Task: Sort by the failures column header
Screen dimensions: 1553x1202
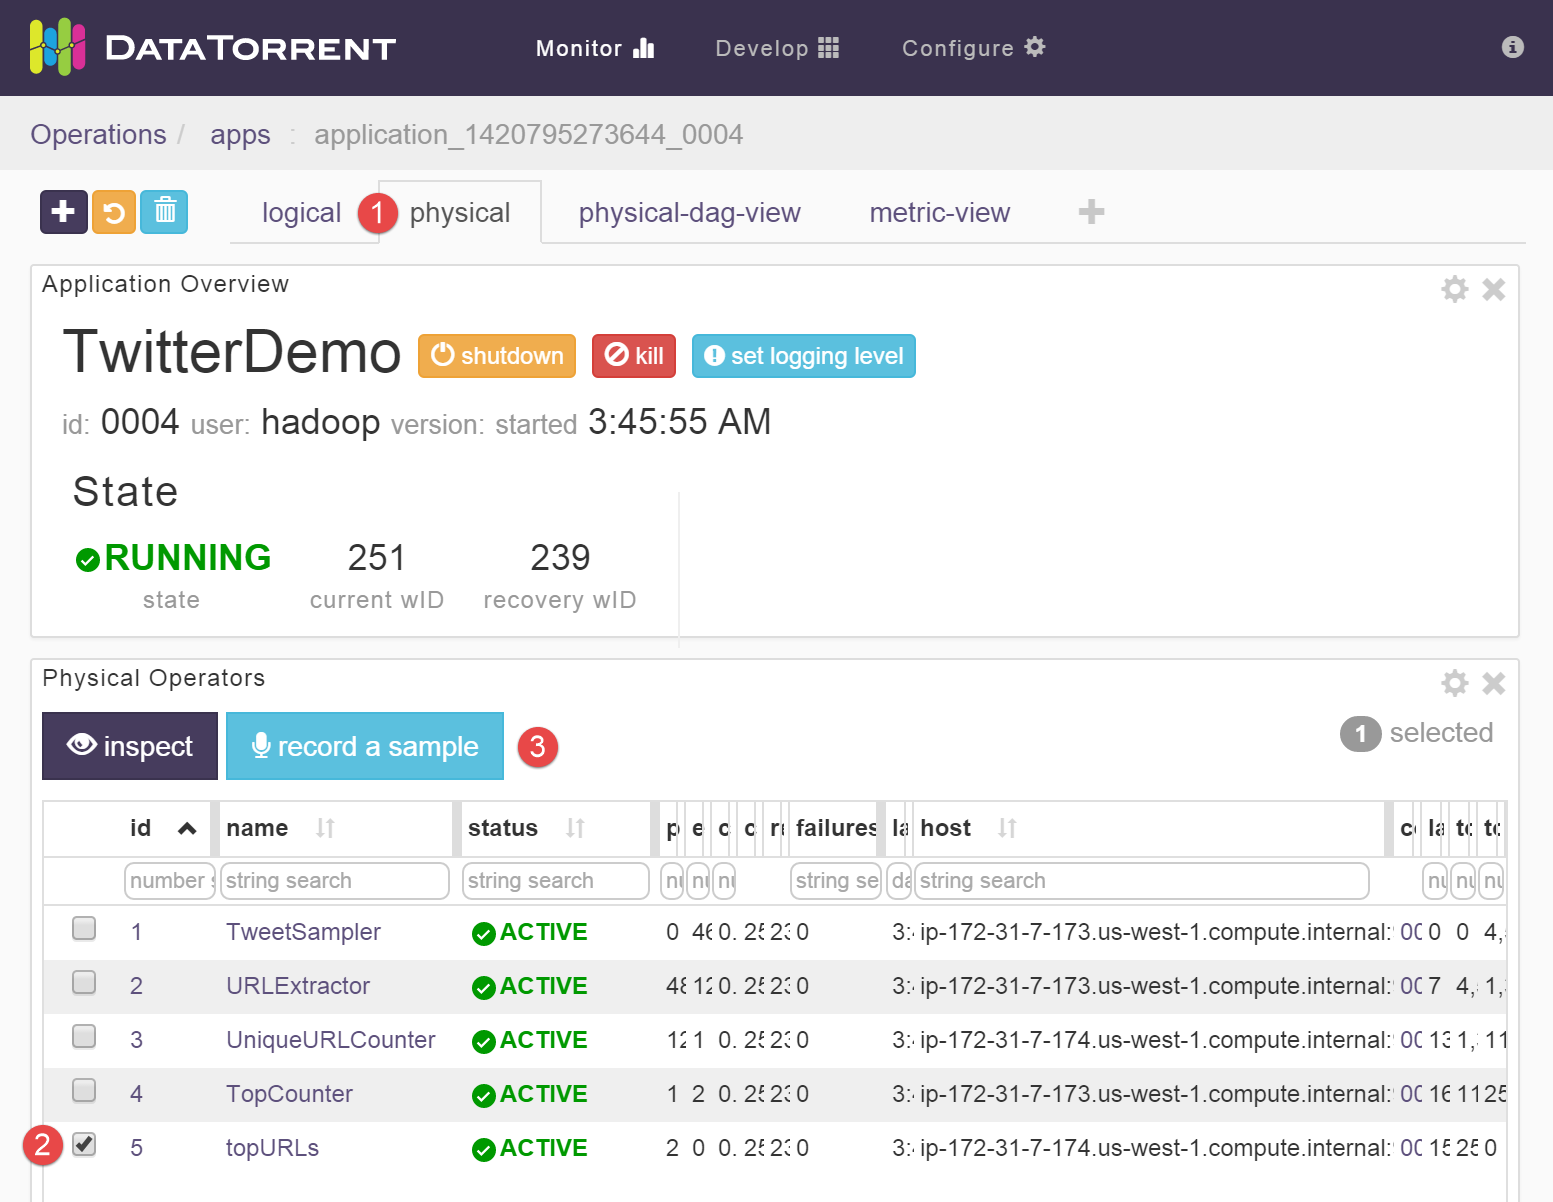Action: click(836, 828)
